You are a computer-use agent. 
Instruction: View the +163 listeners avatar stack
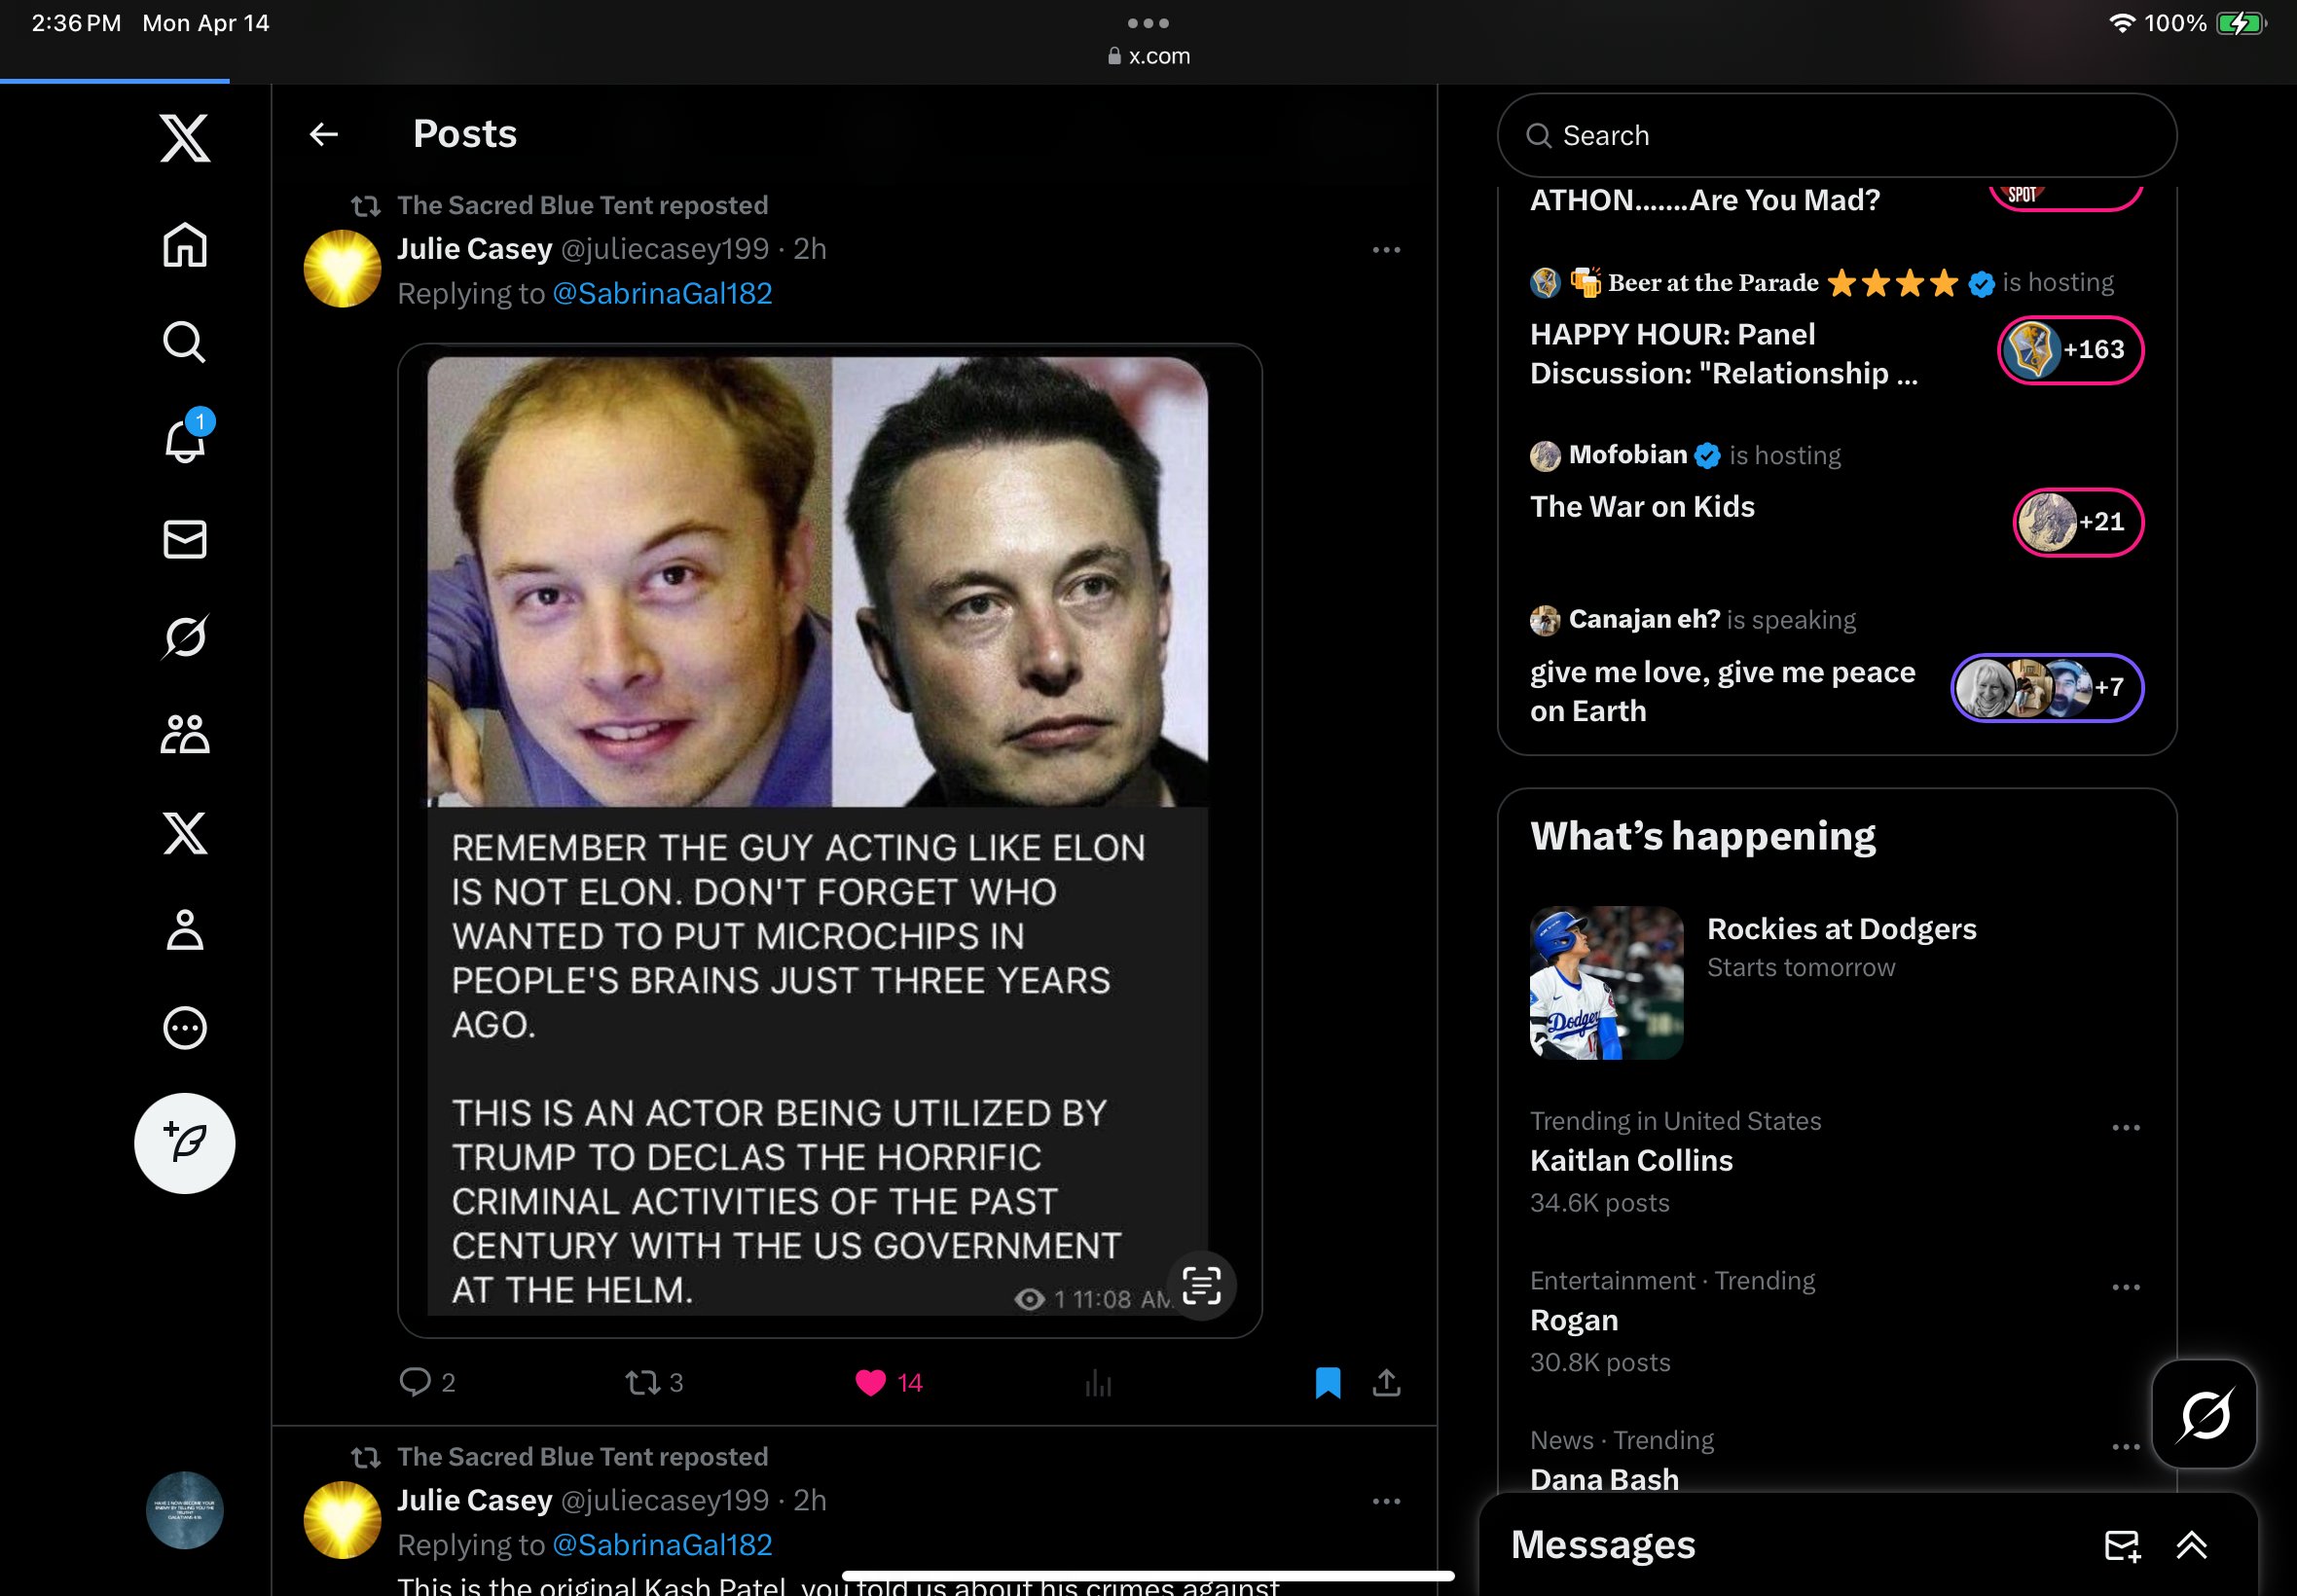coord(2072,351)
